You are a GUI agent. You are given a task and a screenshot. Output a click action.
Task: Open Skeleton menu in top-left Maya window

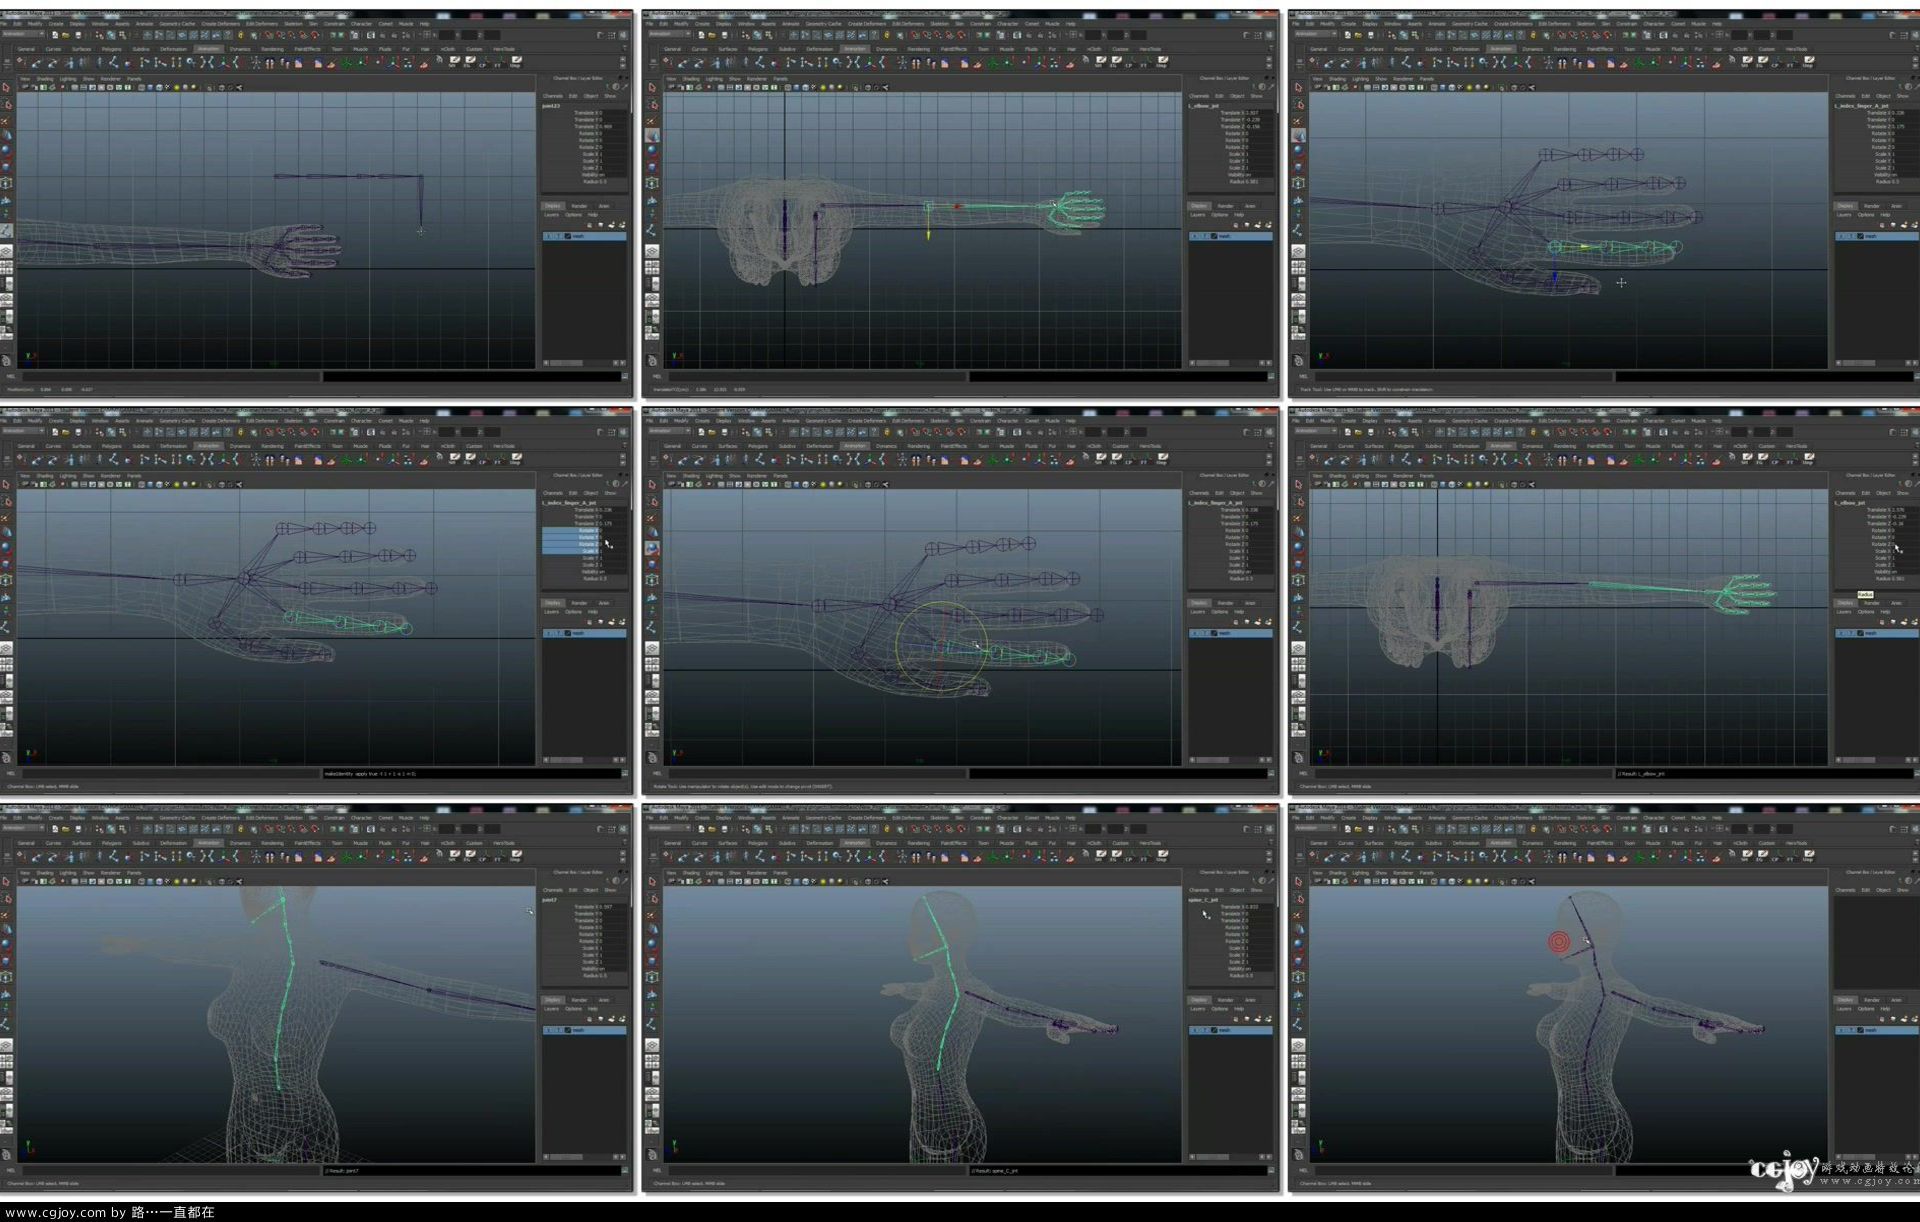pos(293,24)
